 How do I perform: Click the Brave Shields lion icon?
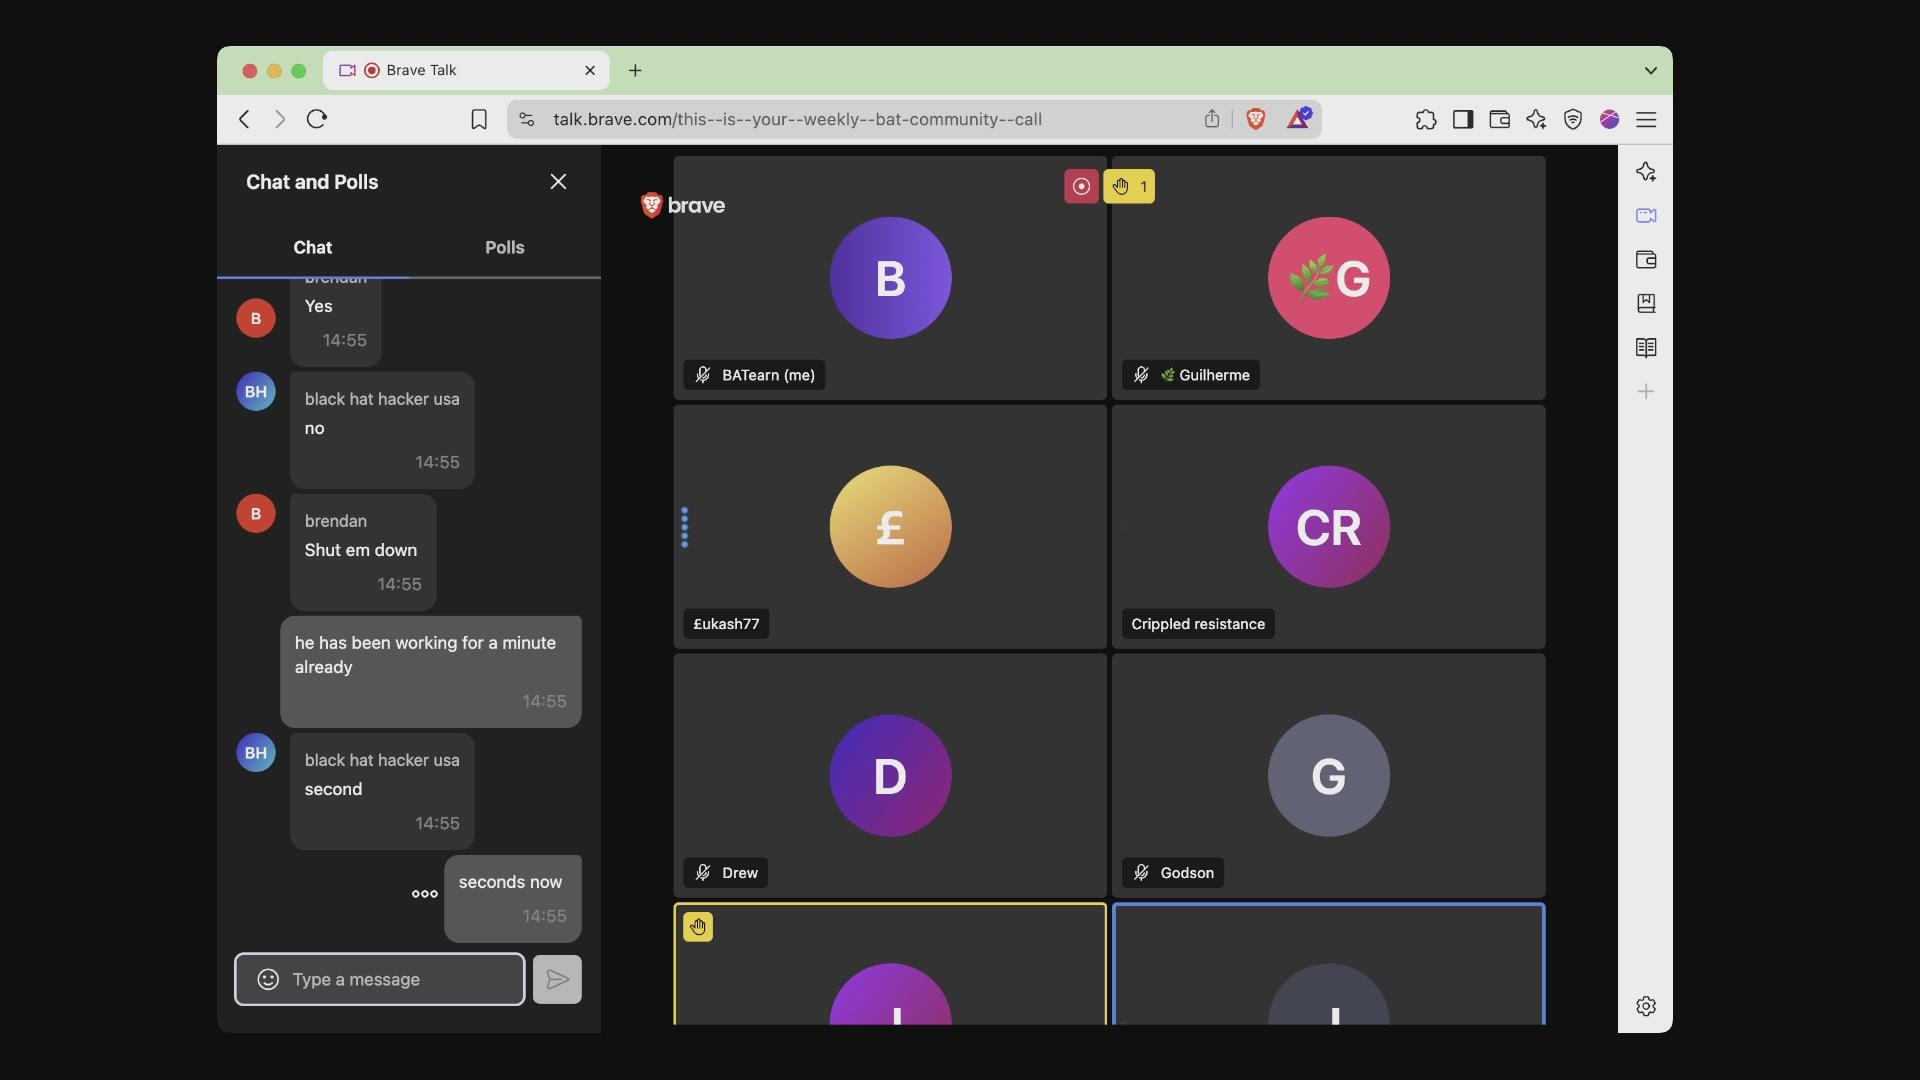tap(1256, 119)
